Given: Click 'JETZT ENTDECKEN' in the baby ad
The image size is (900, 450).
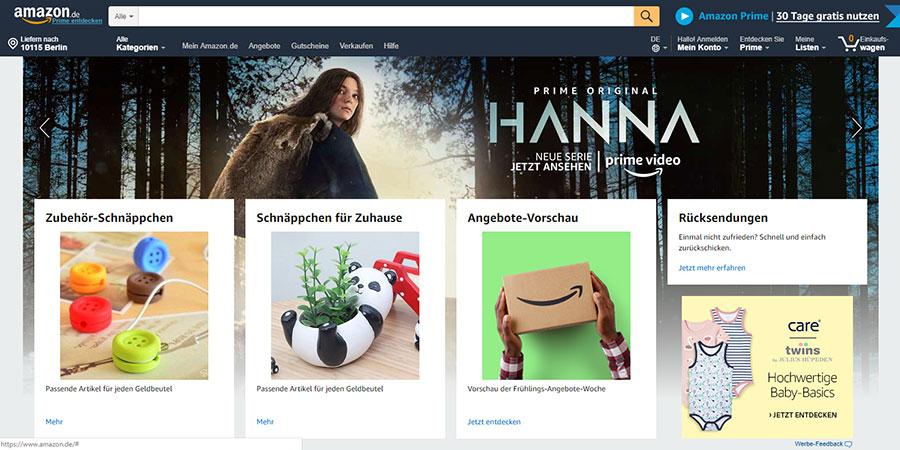Looking at the screenshot, I should pyautogui.click(x=802, y=415).
